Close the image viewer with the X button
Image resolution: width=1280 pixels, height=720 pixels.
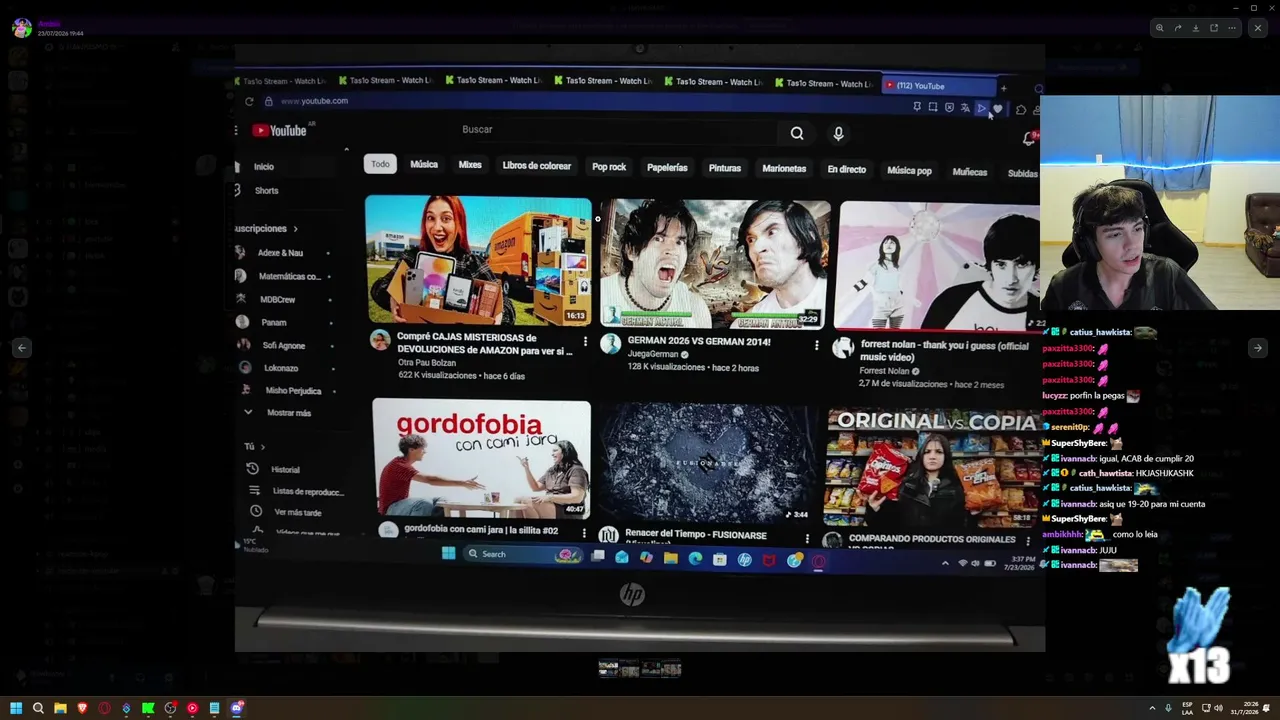click(1257, 28)
